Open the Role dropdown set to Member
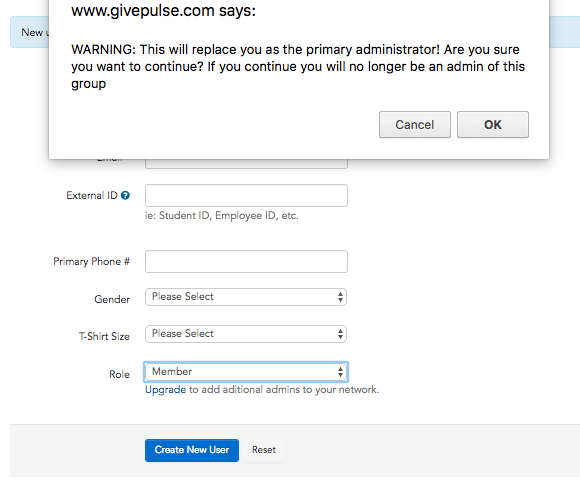 pyautogui.click(x=246, y=372)
